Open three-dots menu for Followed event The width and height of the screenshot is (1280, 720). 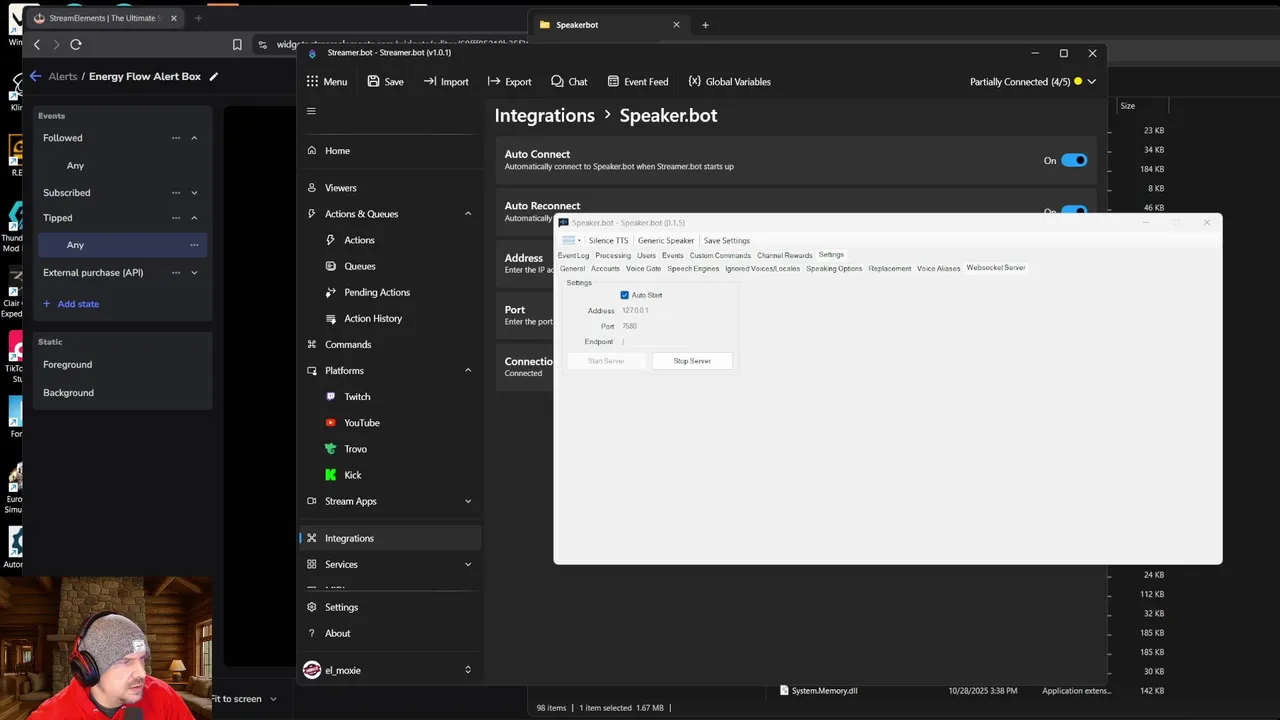click(176, 138)
